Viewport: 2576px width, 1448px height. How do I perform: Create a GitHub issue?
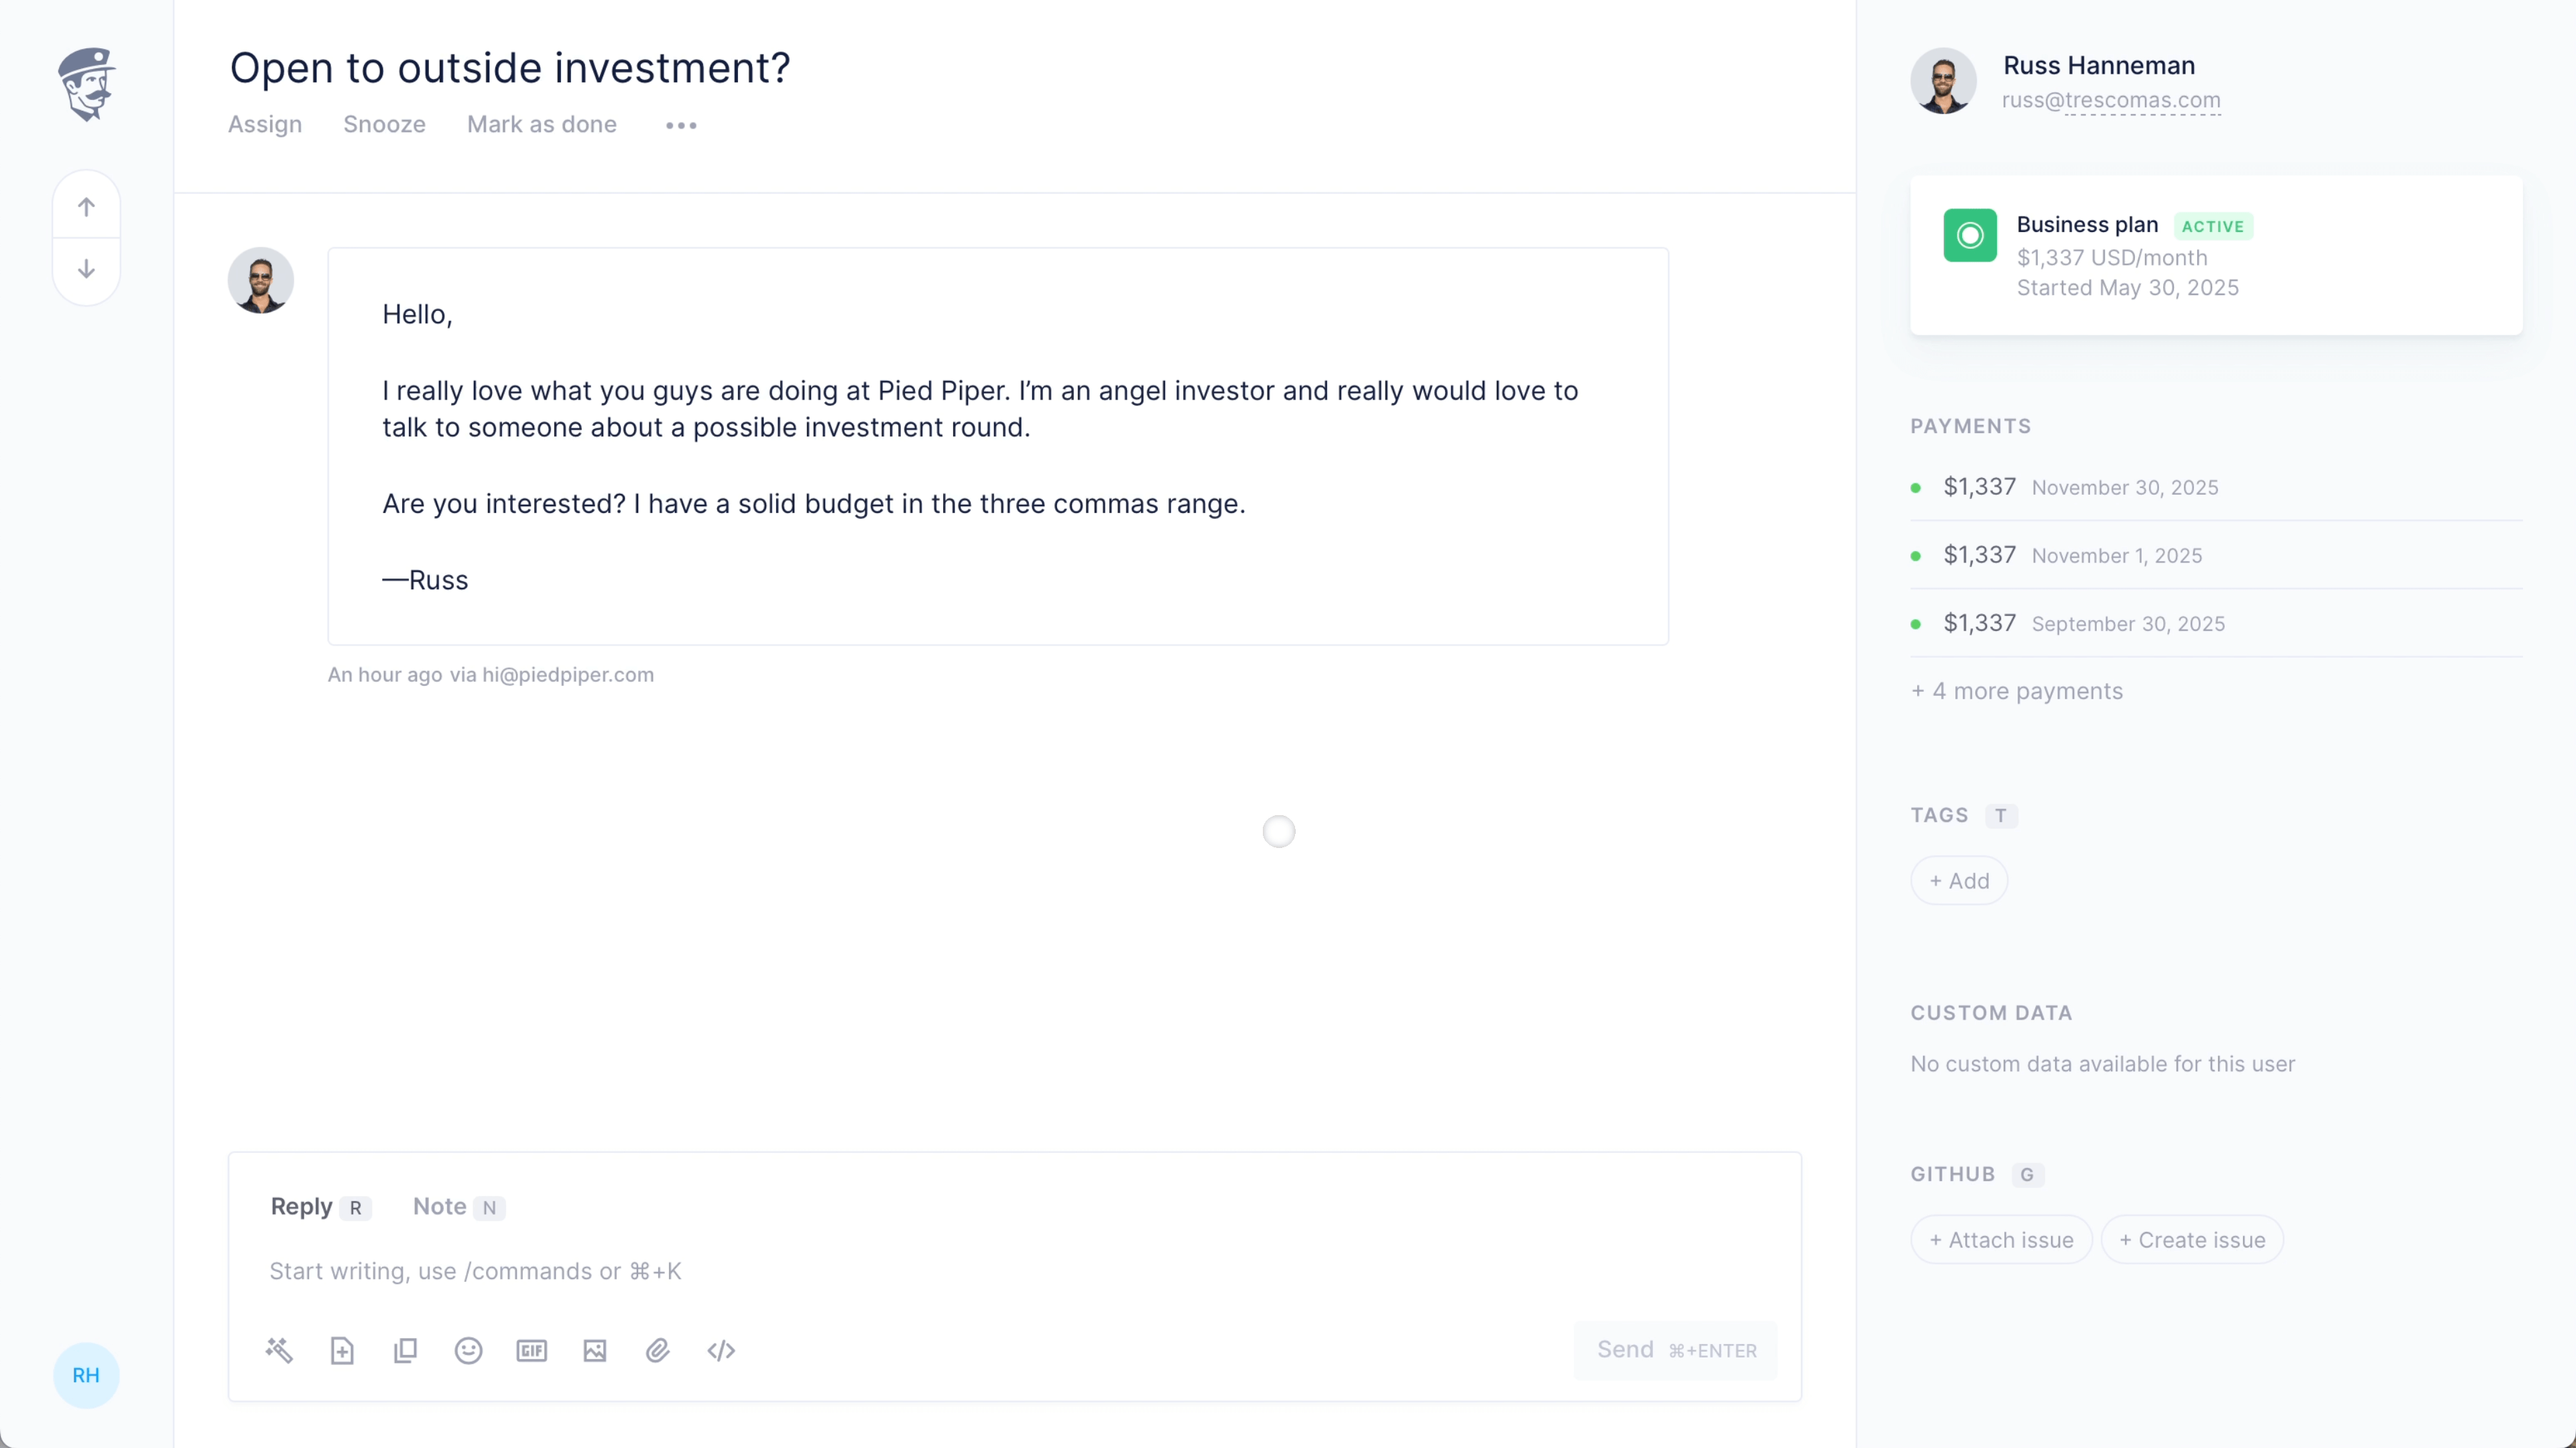[x=2191, y=1239]
